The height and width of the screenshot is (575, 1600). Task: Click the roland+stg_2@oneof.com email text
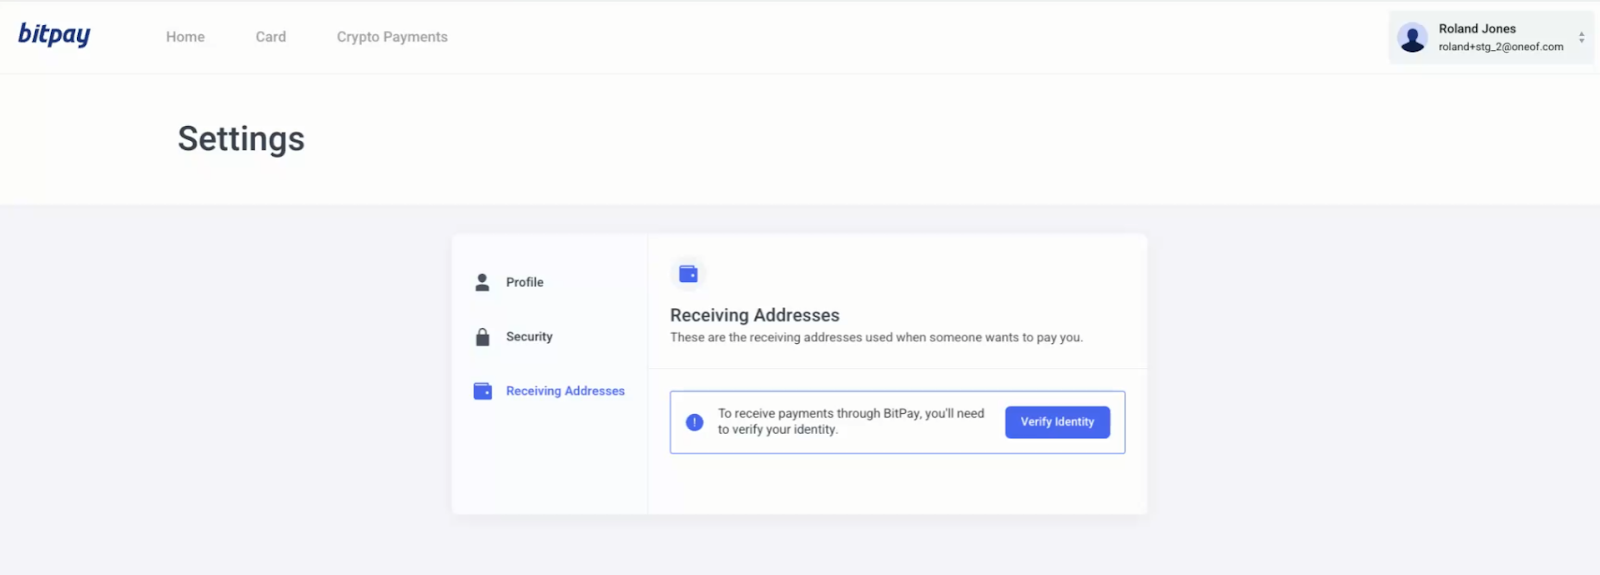[x=1501, y=47]
